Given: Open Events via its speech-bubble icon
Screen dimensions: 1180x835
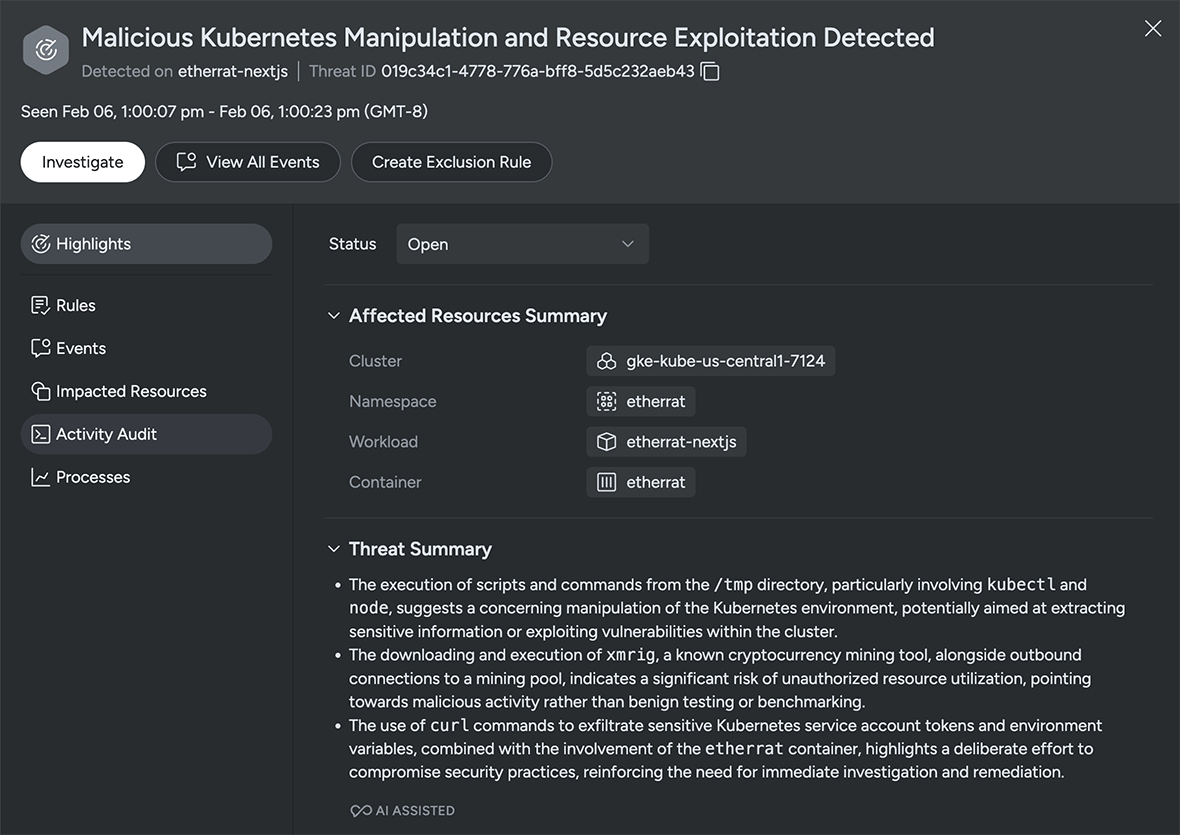Looking at the screenshot, I should tap(40, 348).
